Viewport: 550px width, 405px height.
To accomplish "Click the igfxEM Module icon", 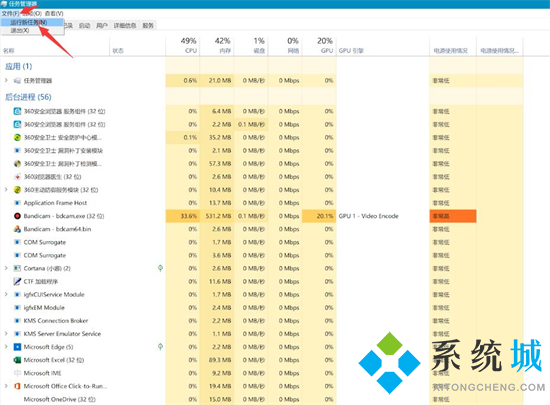I will [x=17, y=308].
